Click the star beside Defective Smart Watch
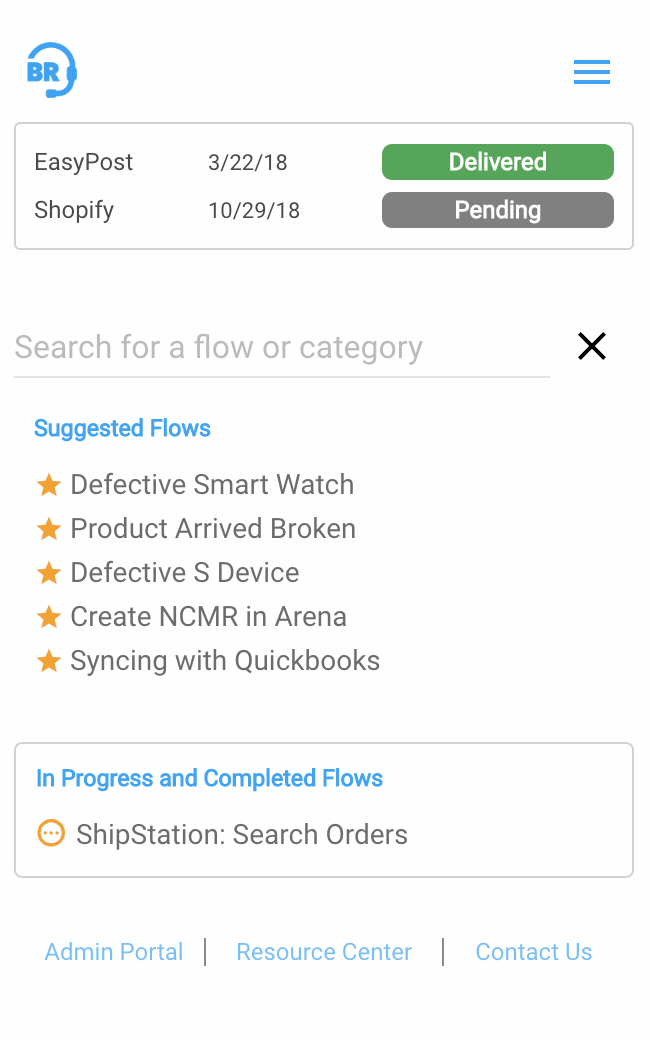Screen dimensions: 650x1040 pos(49,485)
